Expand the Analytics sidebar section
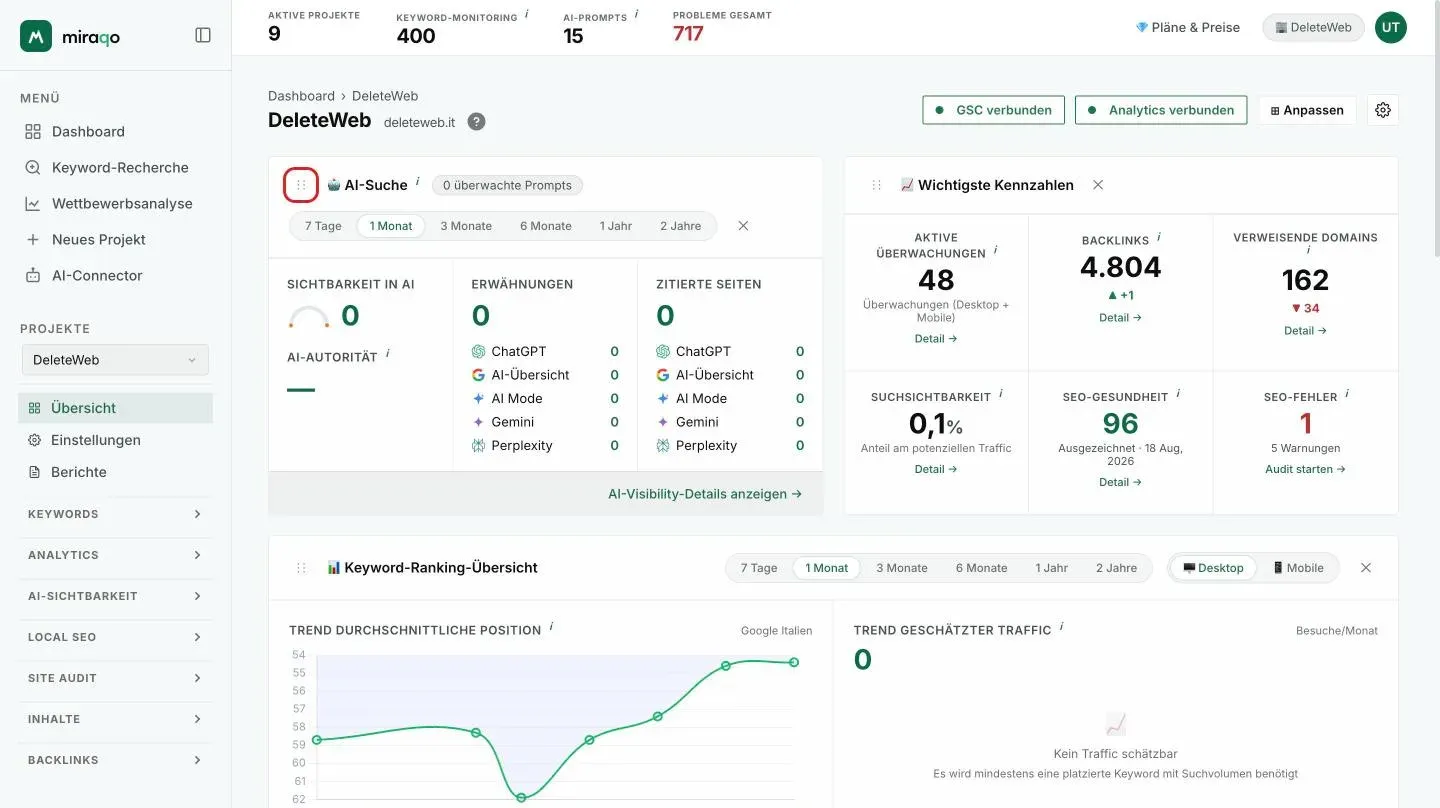Screen dimensions: 1440x808 (x=116, y=555)
